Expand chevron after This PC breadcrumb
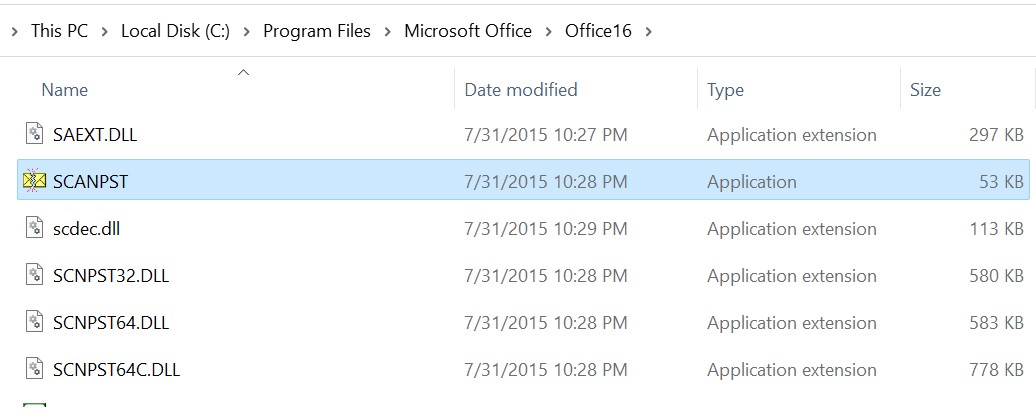Viewport: 1036px width, 418px height. click(104, 32)
